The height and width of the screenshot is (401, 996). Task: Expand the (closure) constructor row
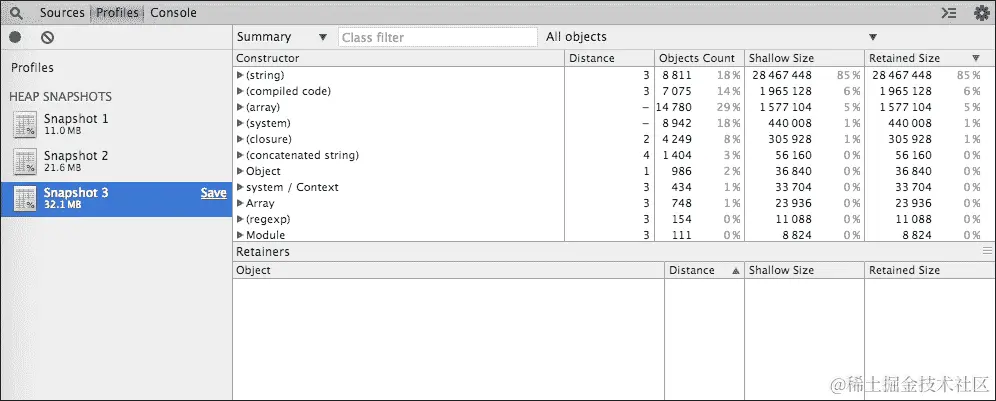[x=240, y=139]
